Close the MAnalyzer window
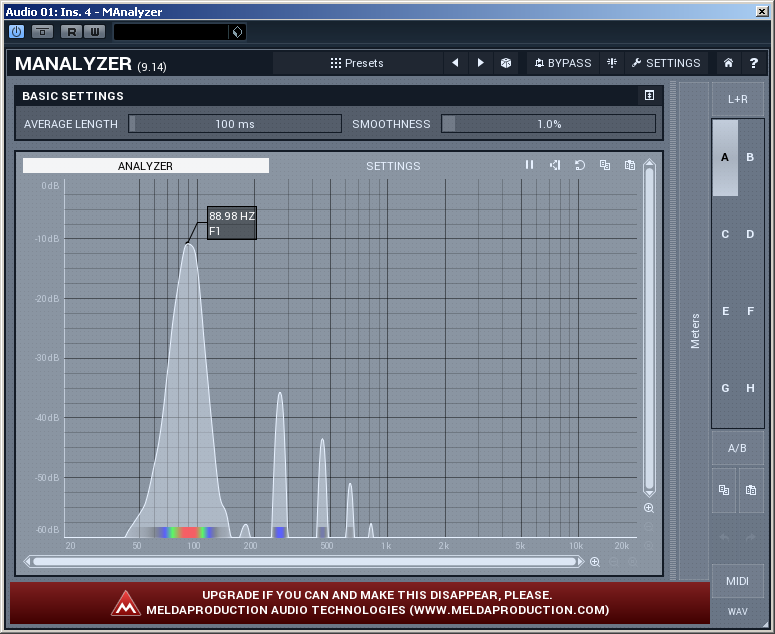775x634 pixels. point(762,11)
